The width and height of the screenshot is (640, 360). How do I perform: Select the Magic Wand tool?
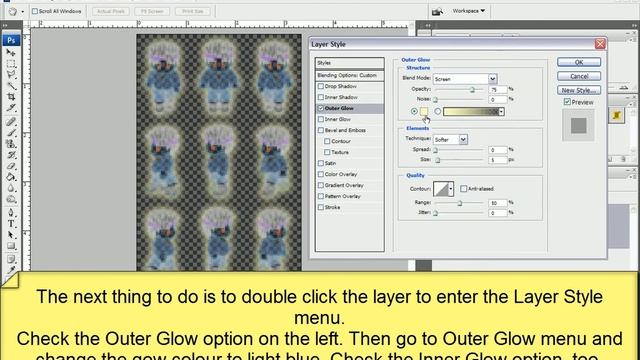pyautogui.click(x=11, y=86)
